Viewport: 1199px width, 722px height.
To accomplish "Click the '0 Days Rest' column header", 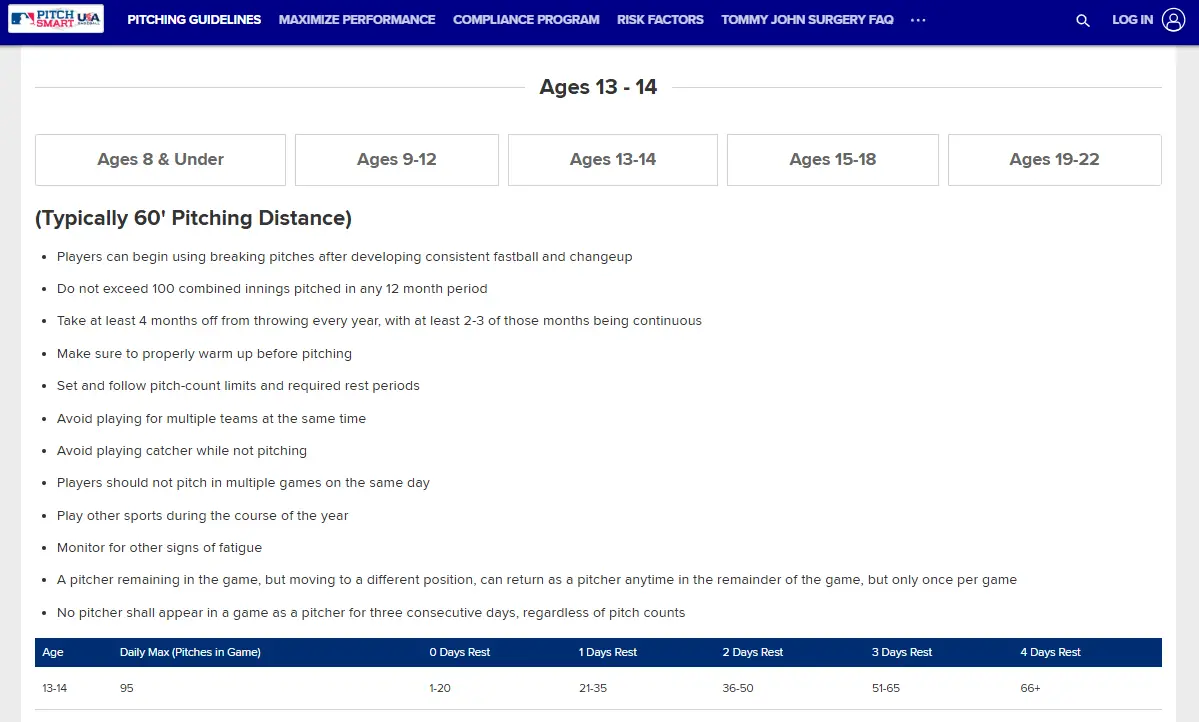I will [x=460, y=652].
